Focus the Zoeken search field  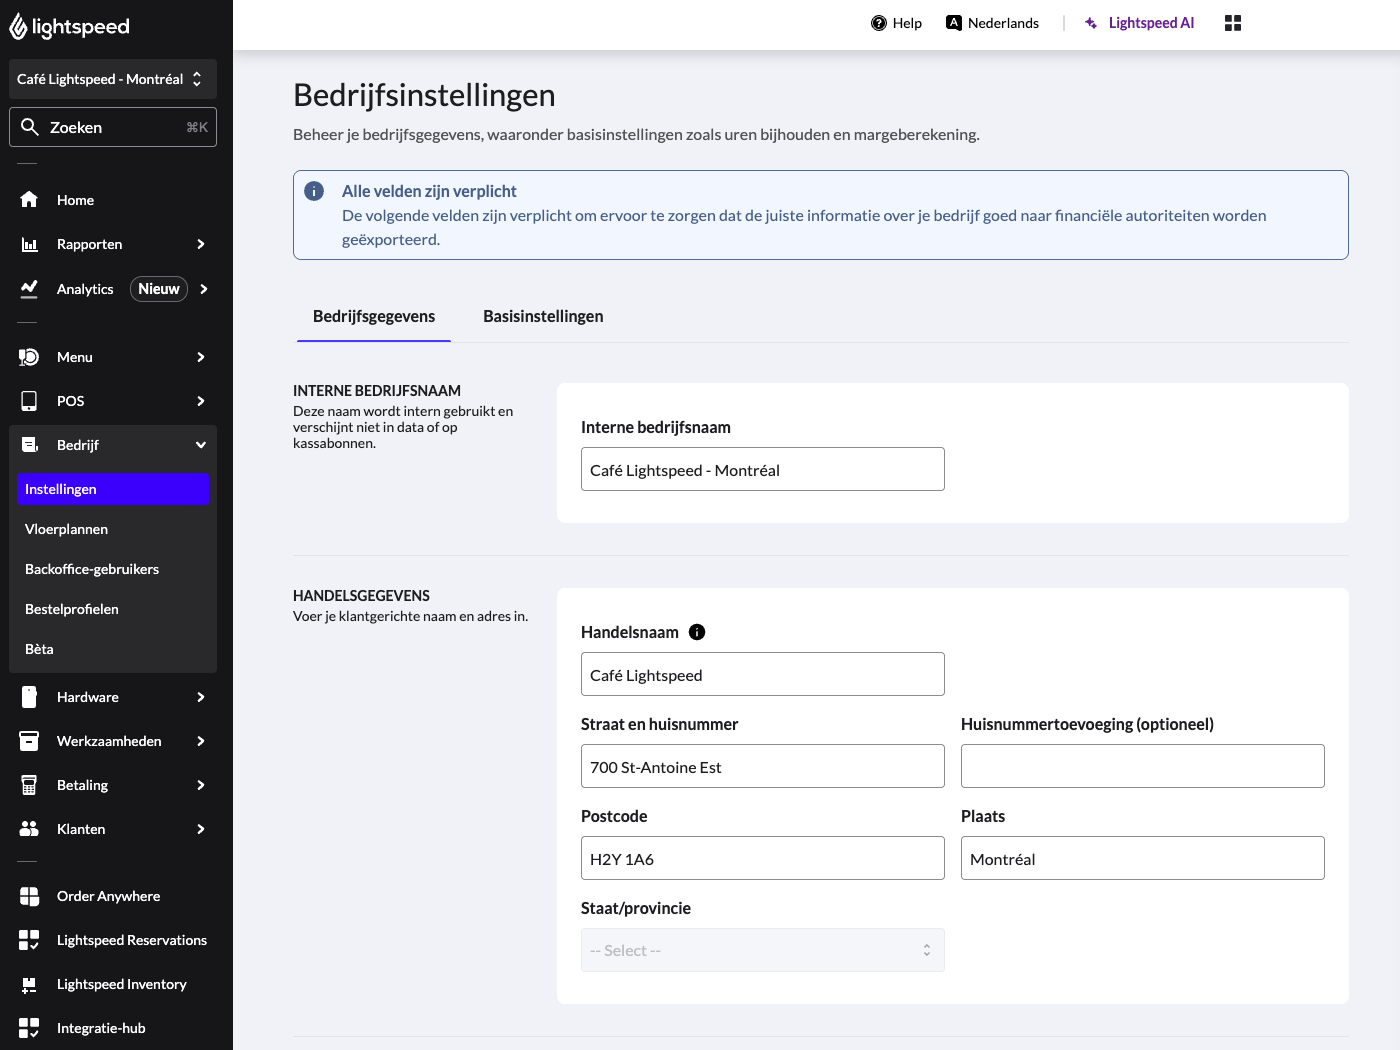113,127
